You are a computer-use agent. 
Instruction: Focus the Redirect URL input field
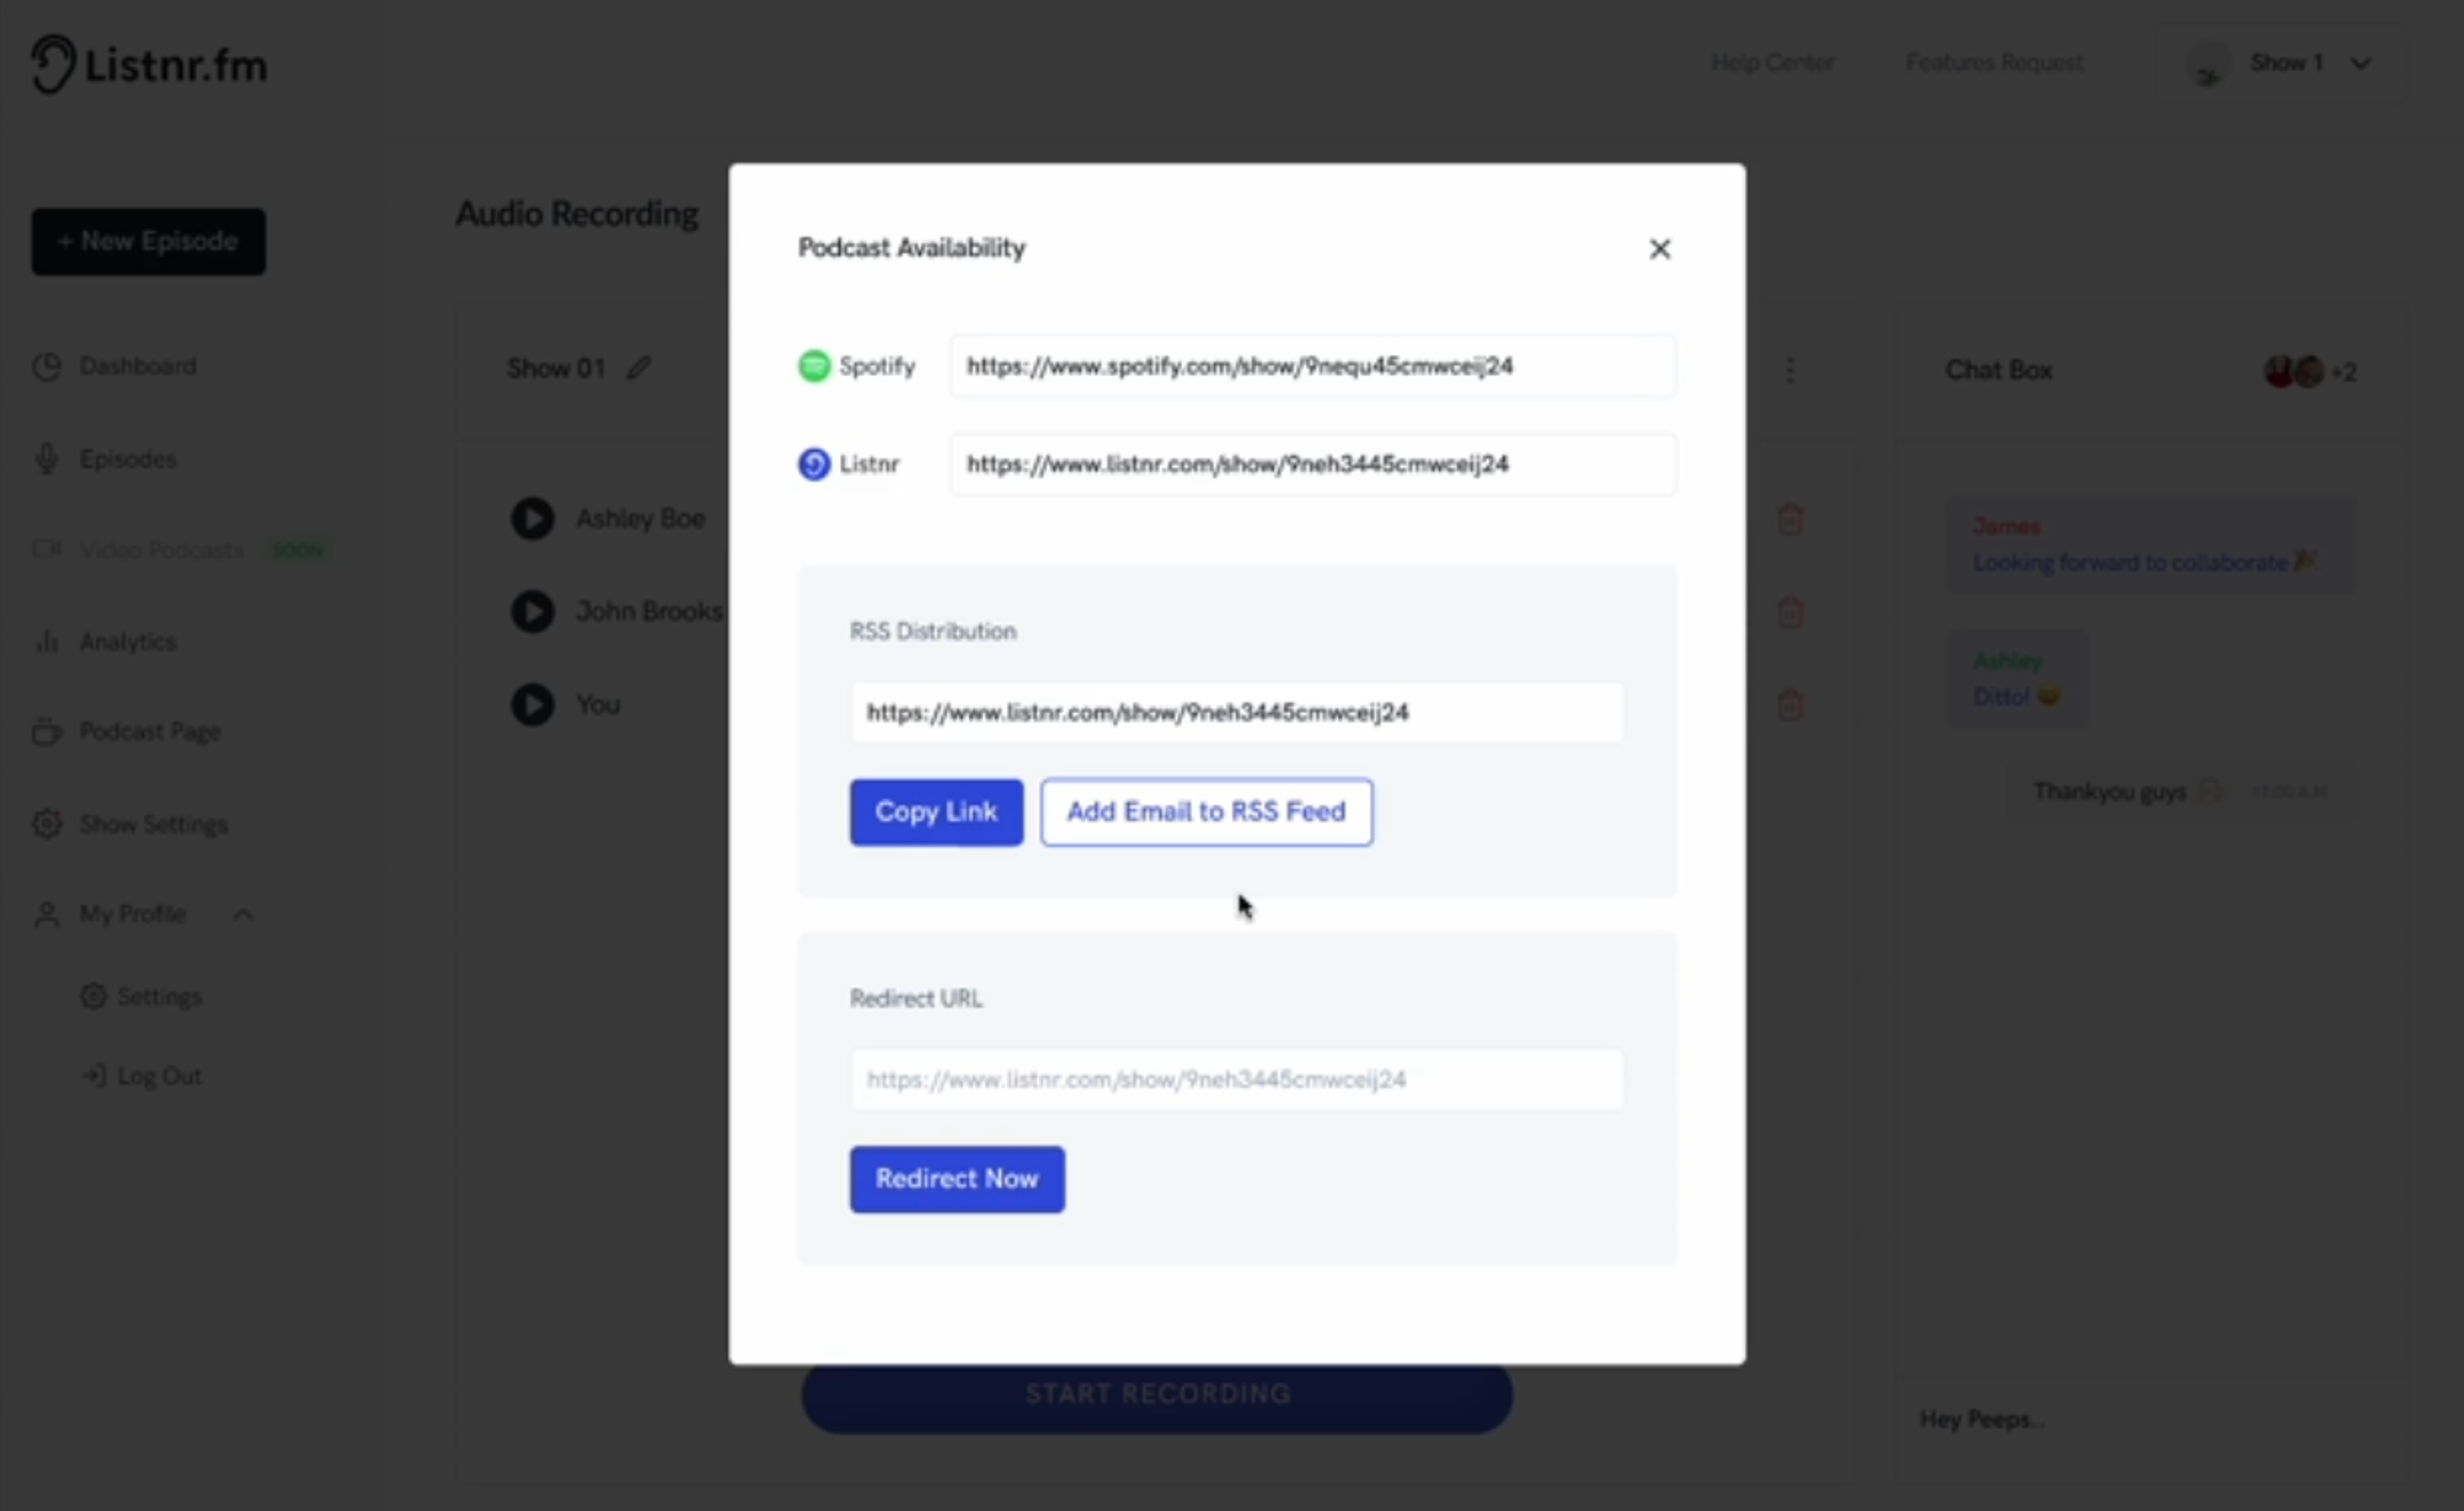pos(1236,1079)
